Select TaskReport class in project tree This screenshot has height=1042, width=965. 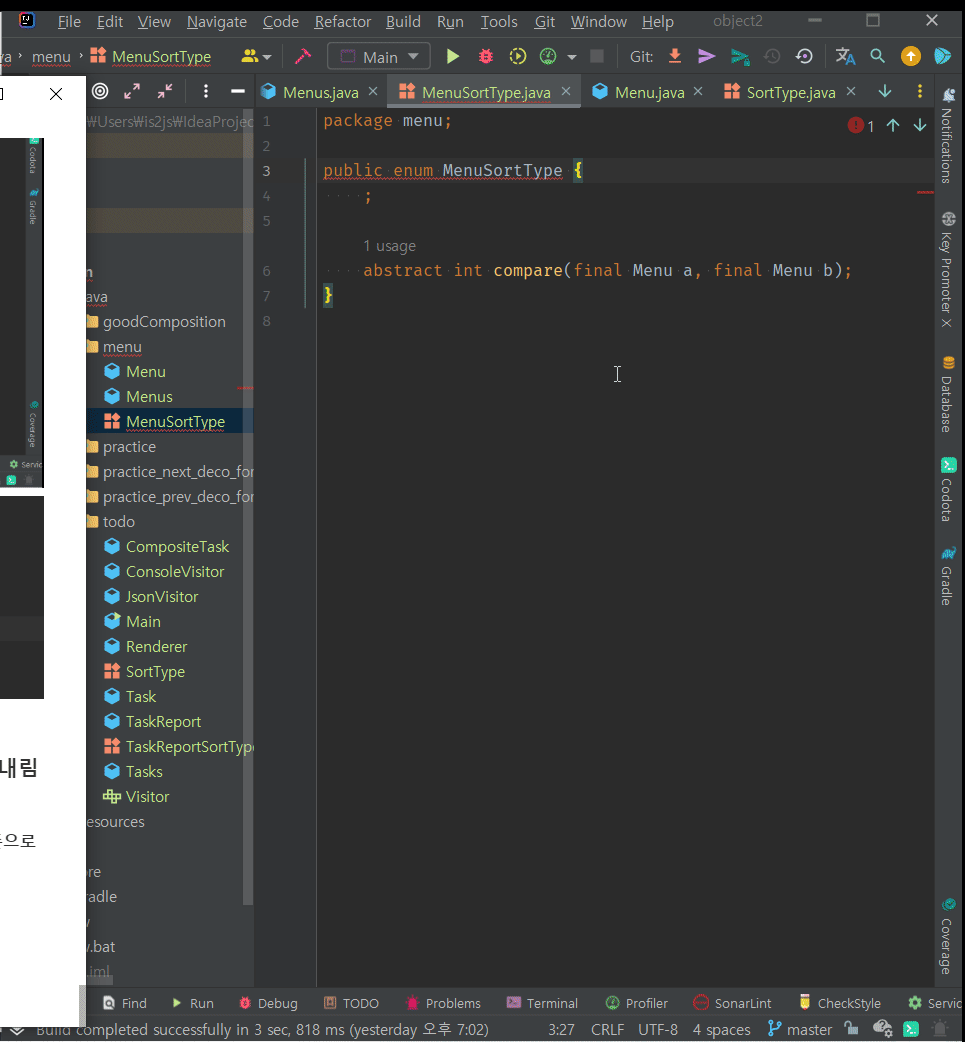[163, 722]
